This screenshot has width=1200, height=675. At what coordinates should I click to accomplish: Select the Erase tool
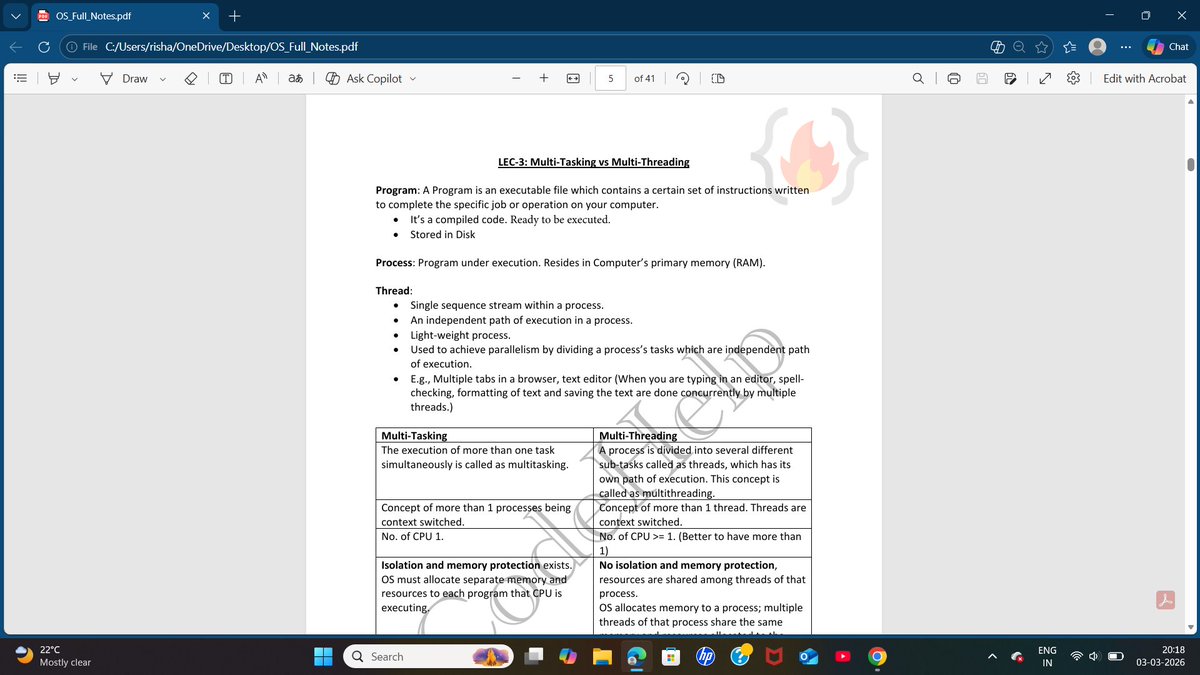(x=190, y=78)
